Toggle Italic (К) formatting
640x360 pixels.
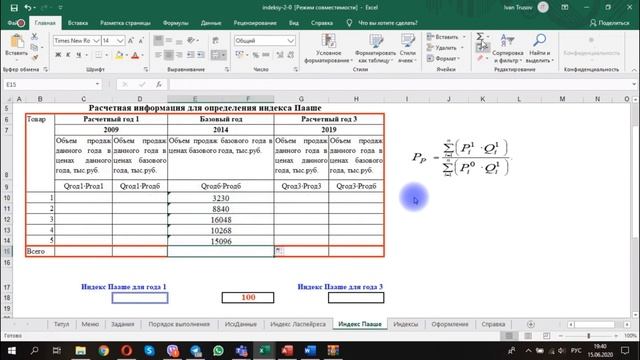click(68, 55)
